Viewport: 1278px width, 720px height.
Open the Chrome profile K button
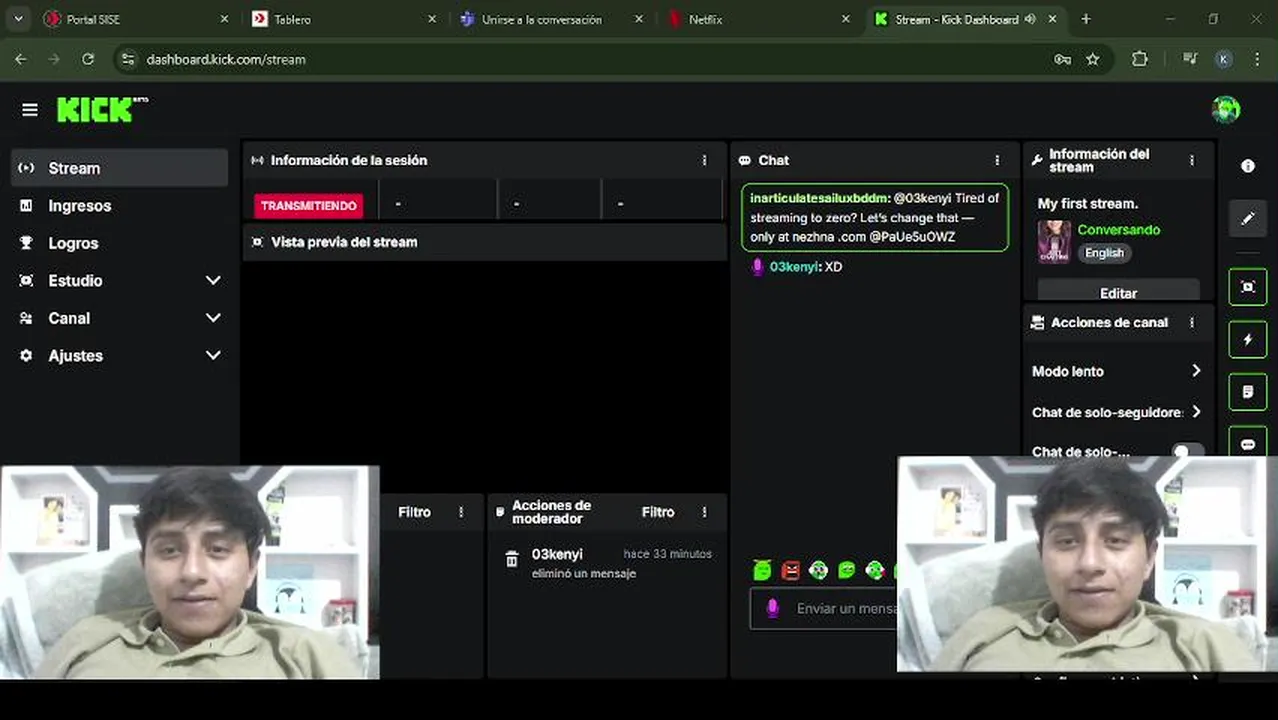(x=1223, y=59)
